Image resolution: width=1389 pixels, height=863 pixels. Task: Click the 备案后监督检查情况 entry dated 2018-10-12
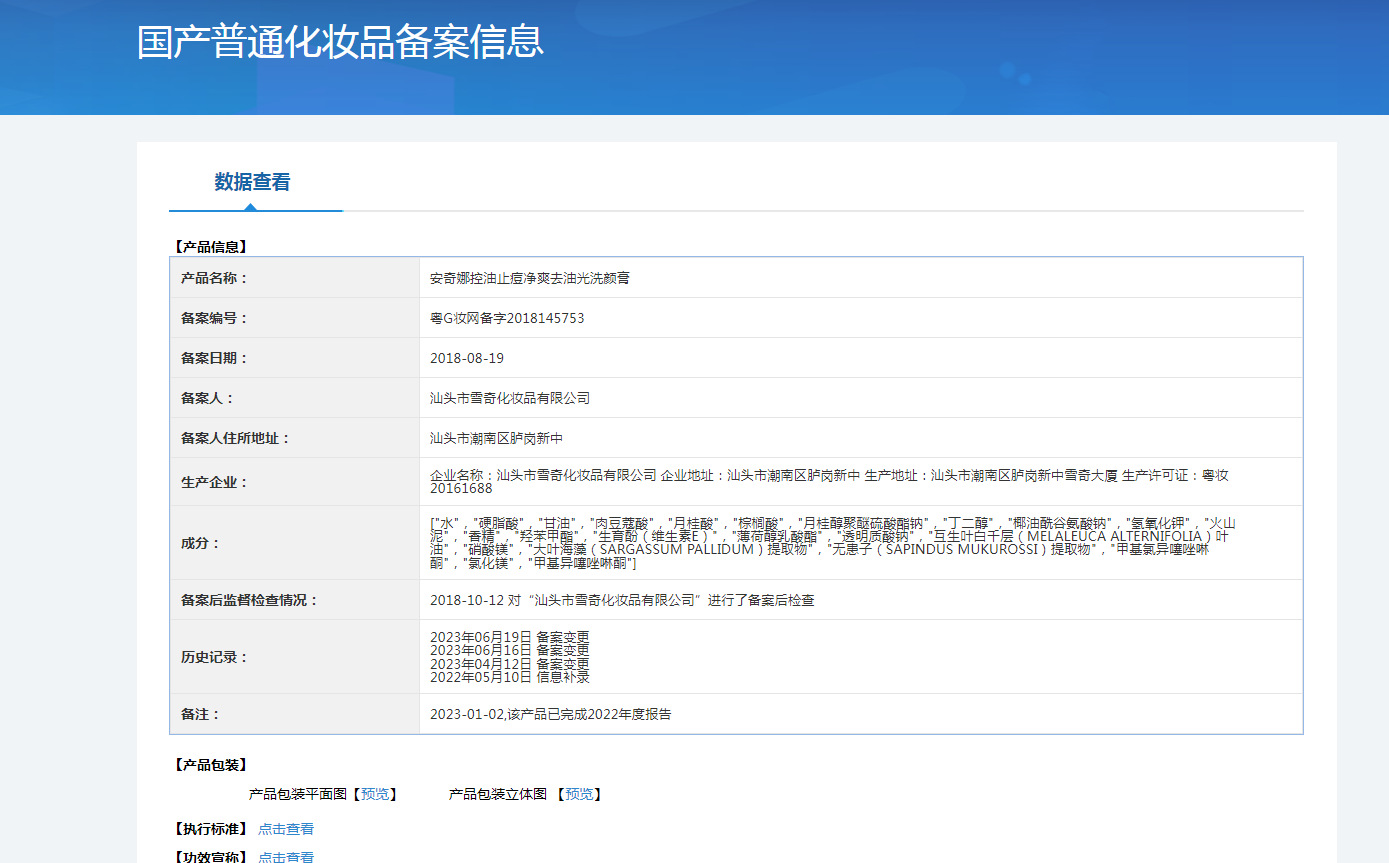(x=622, y=600)
